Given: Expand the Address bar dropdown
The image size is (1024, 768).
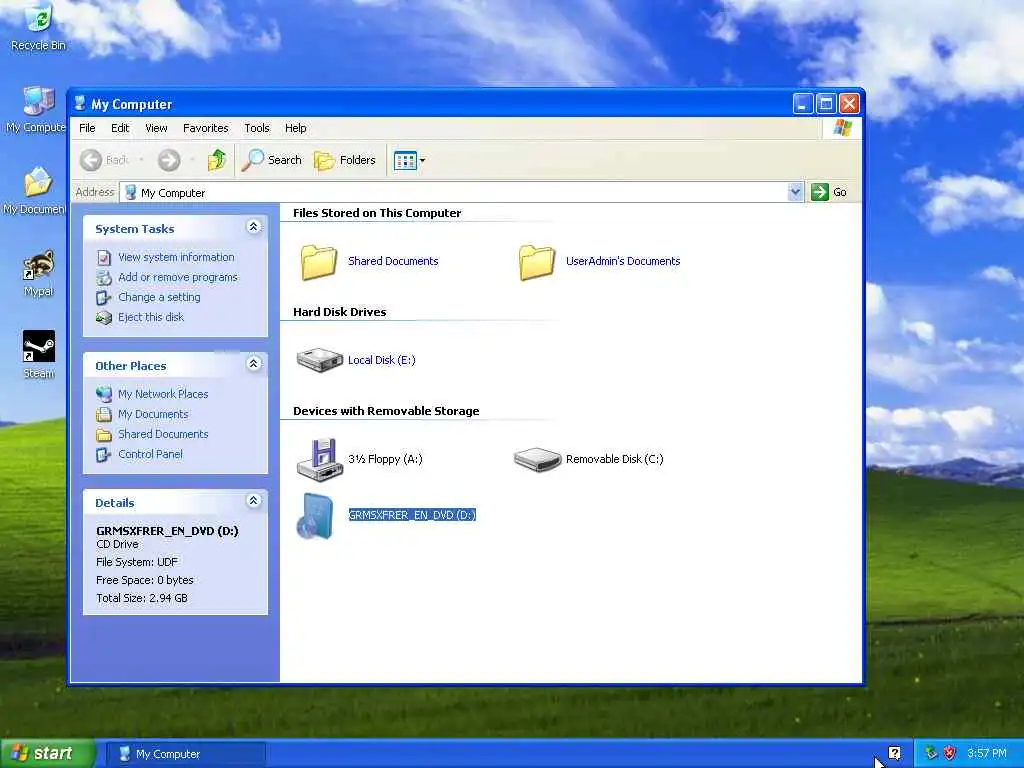Looking at the screenshot, I should click(795, 192).
